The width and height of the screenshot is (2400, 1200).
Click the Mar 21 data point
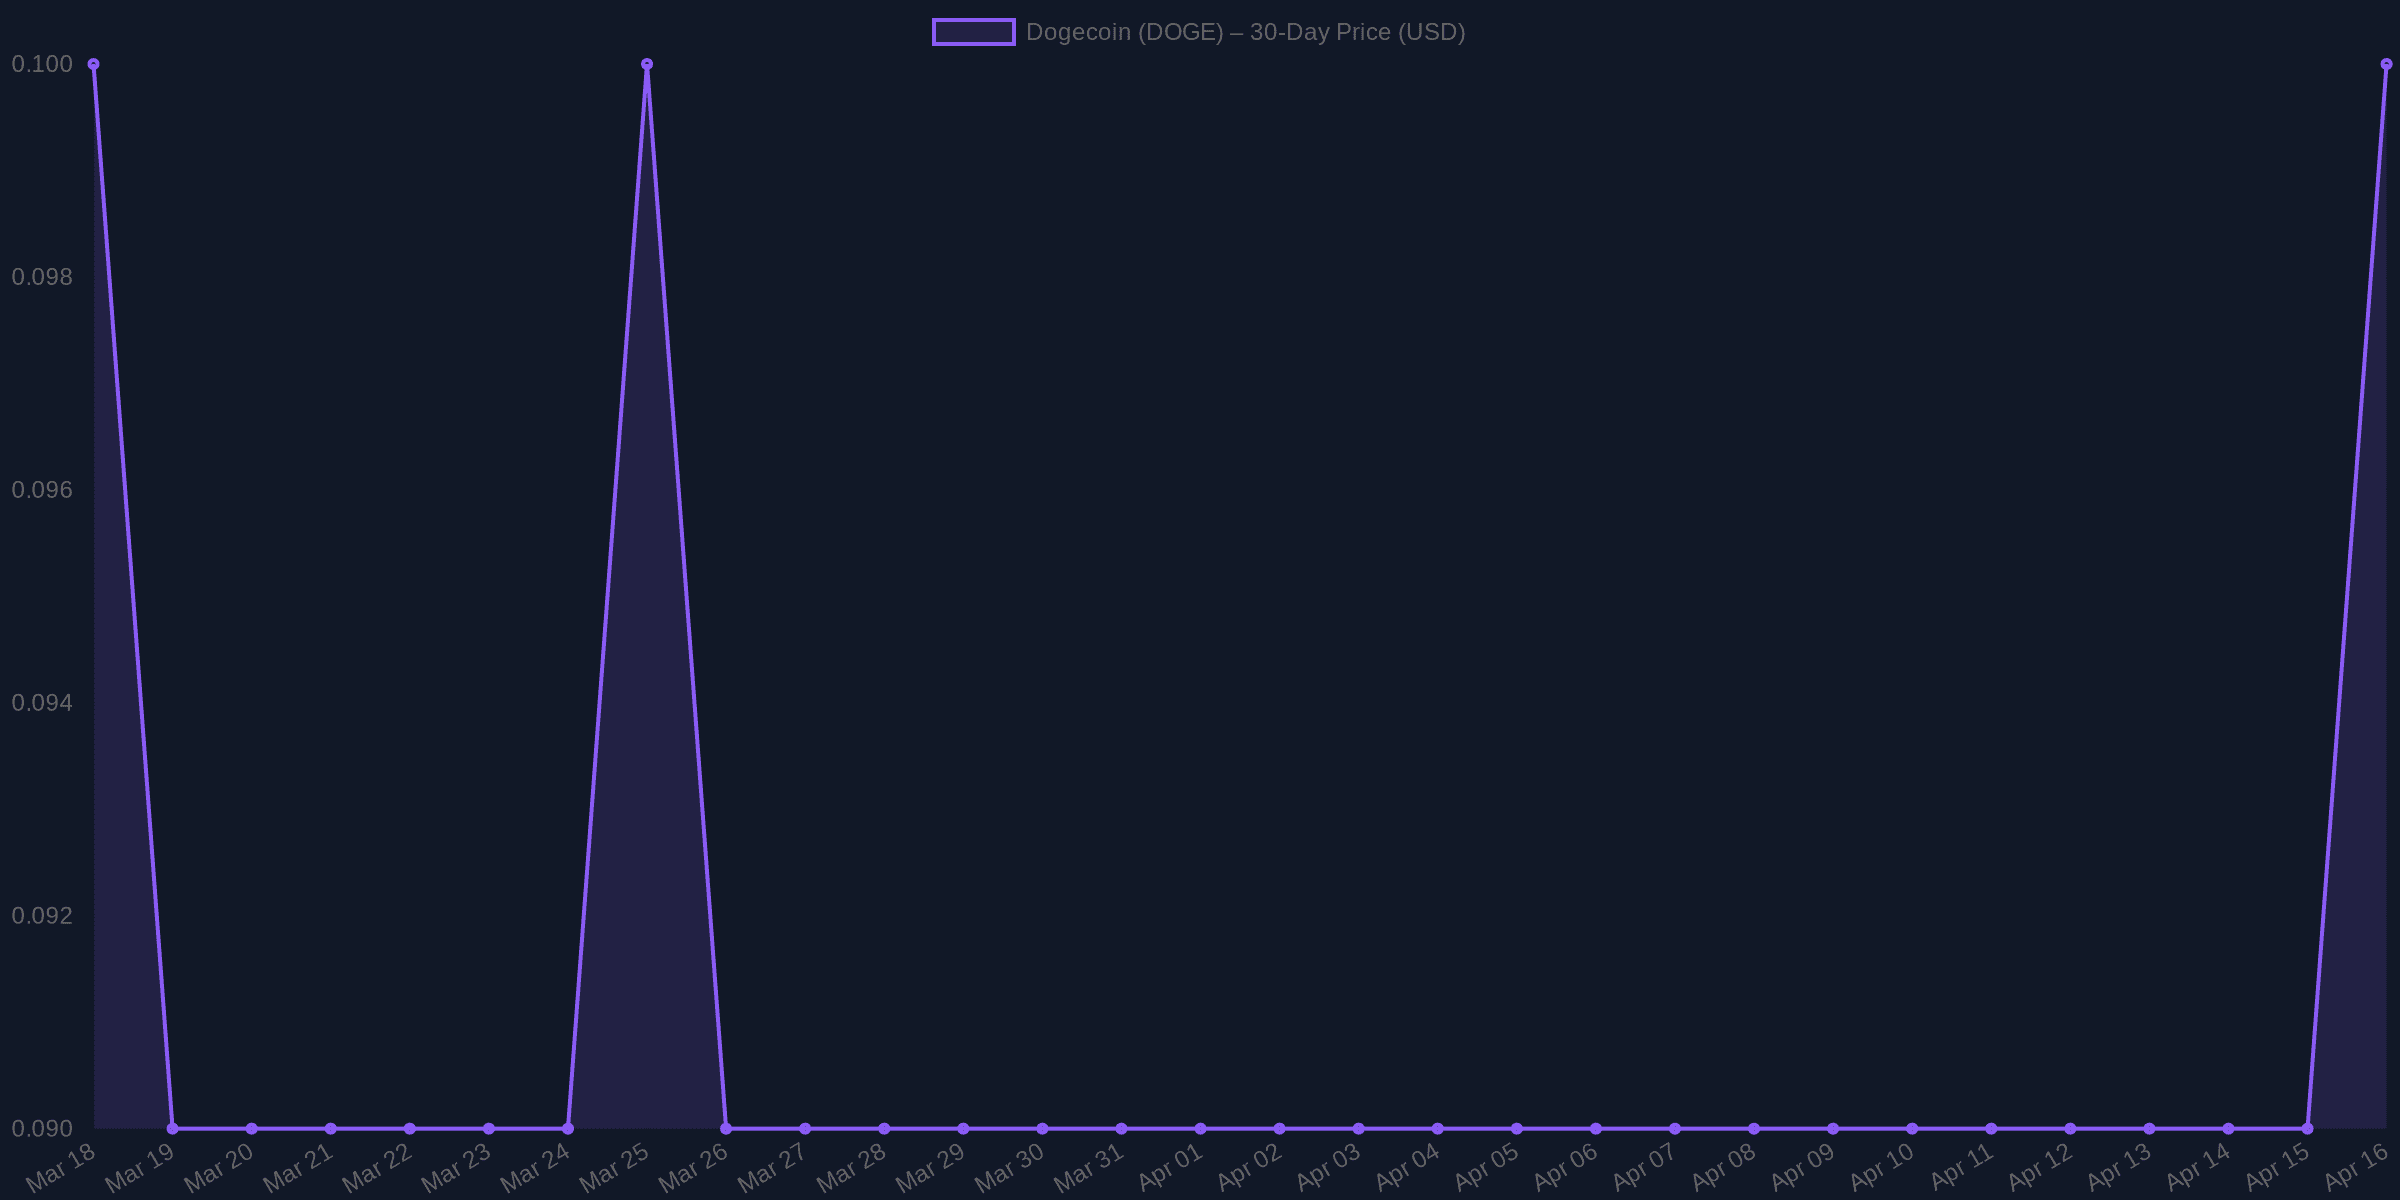331,1128
